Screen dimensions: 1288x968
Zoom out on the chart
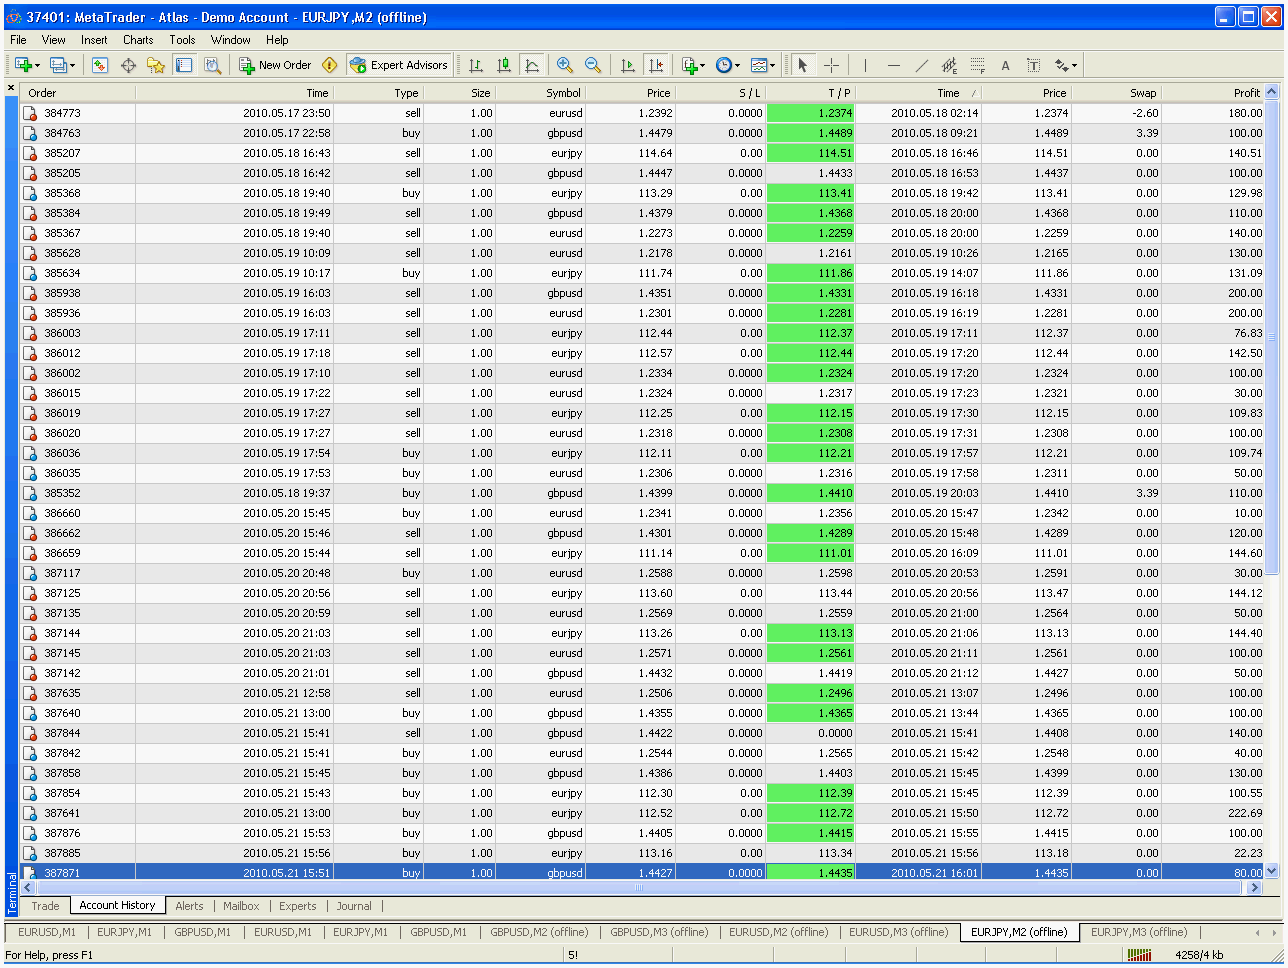click(x=593, y=65)
